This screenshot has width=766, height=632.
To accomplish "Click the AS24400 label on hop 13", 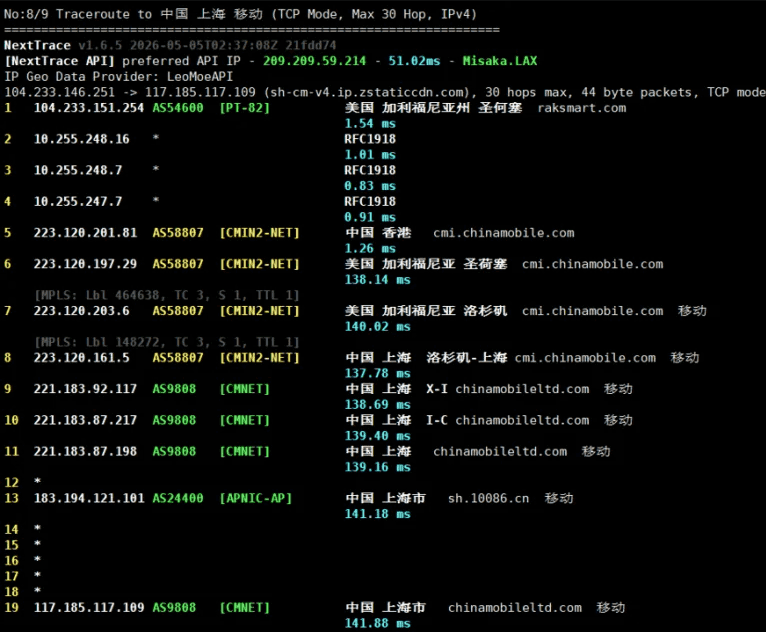I will [178, 499].
